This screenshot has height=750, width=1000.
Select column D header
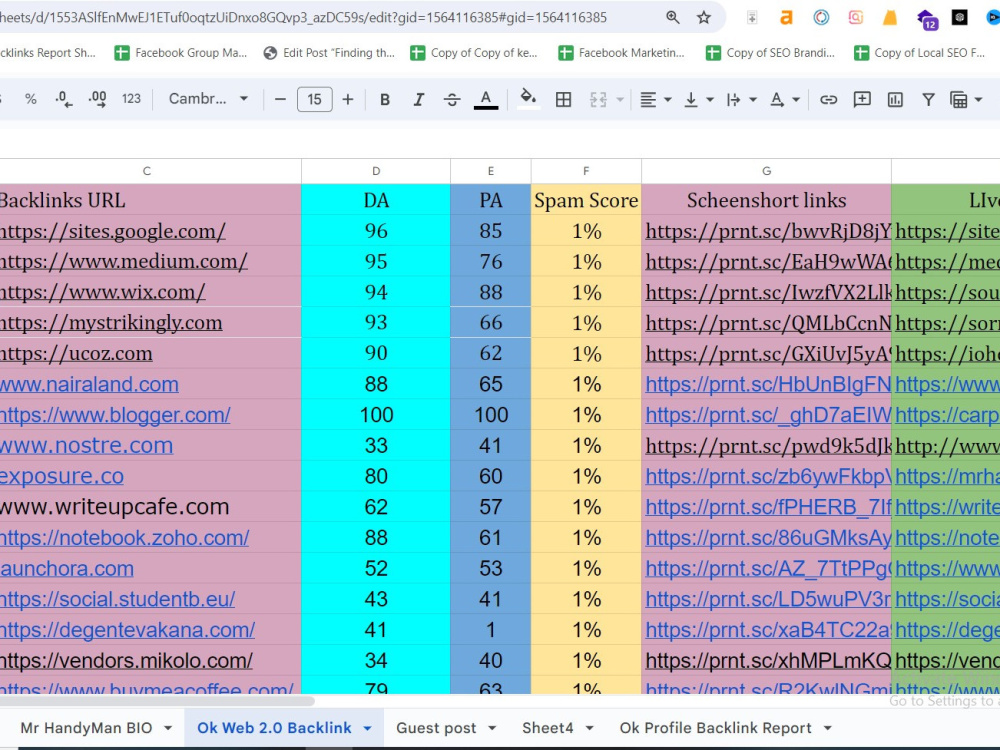(376, 171)
